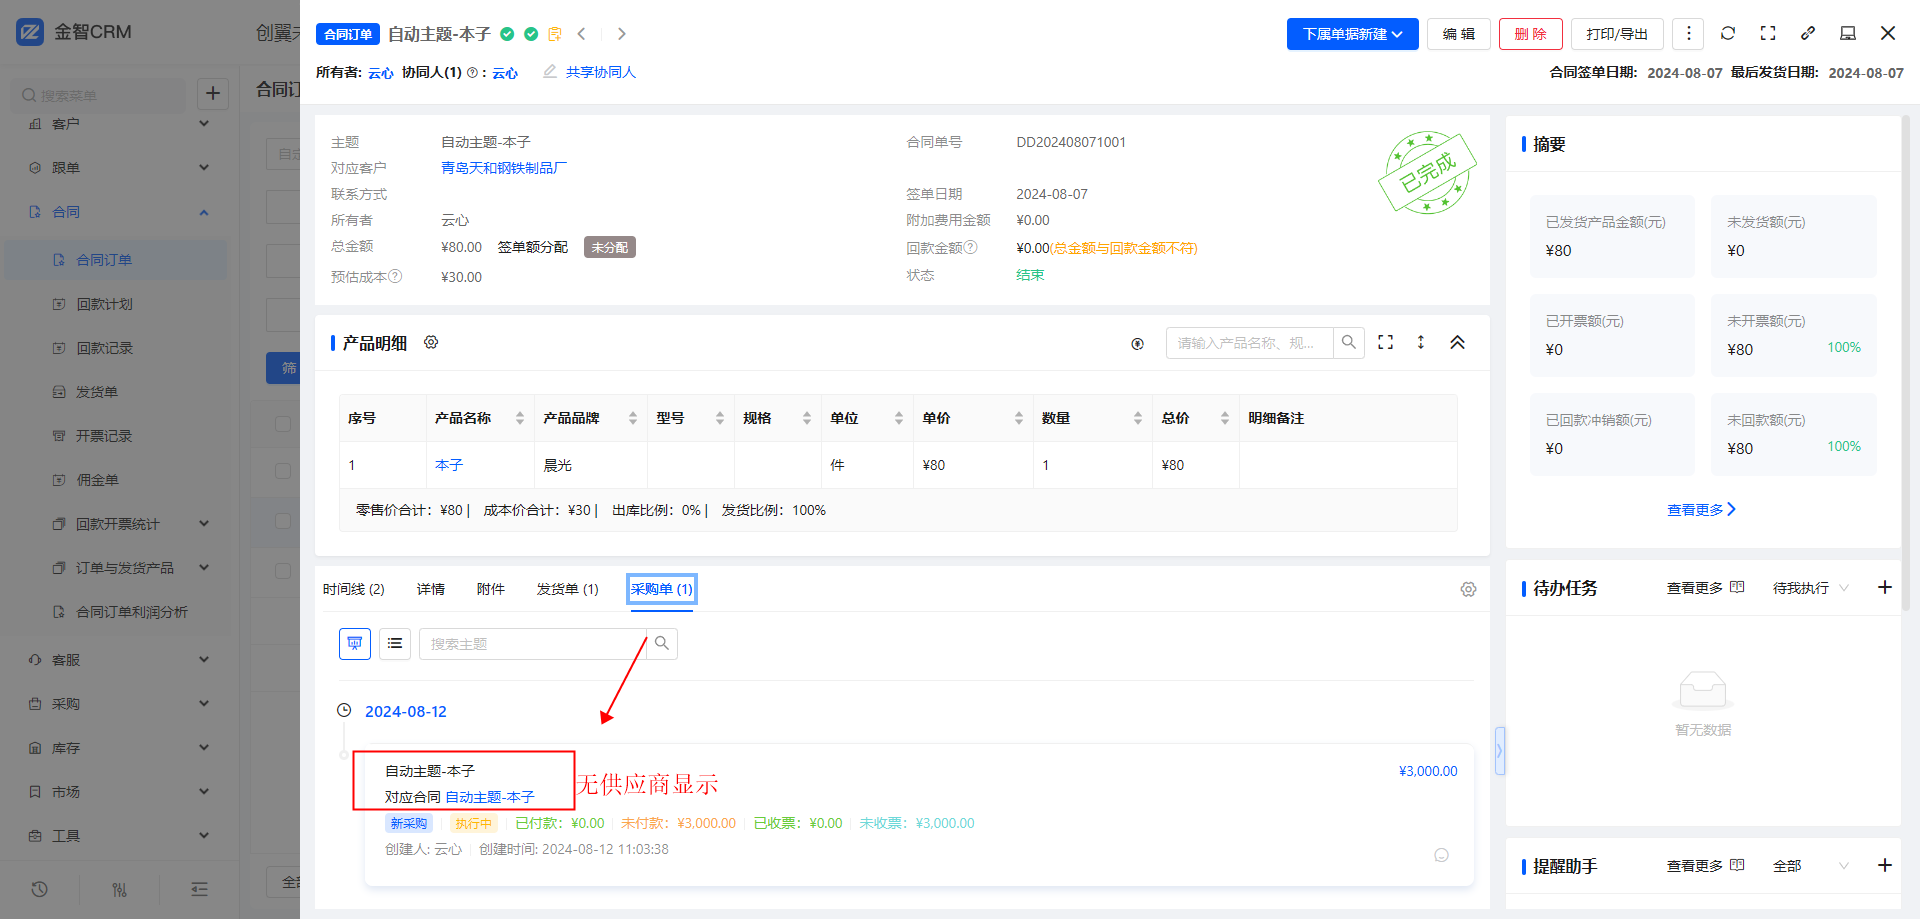Click the 编辑 button
The width and height of the screenshot is (1920, 919).
coord(1458,34)
